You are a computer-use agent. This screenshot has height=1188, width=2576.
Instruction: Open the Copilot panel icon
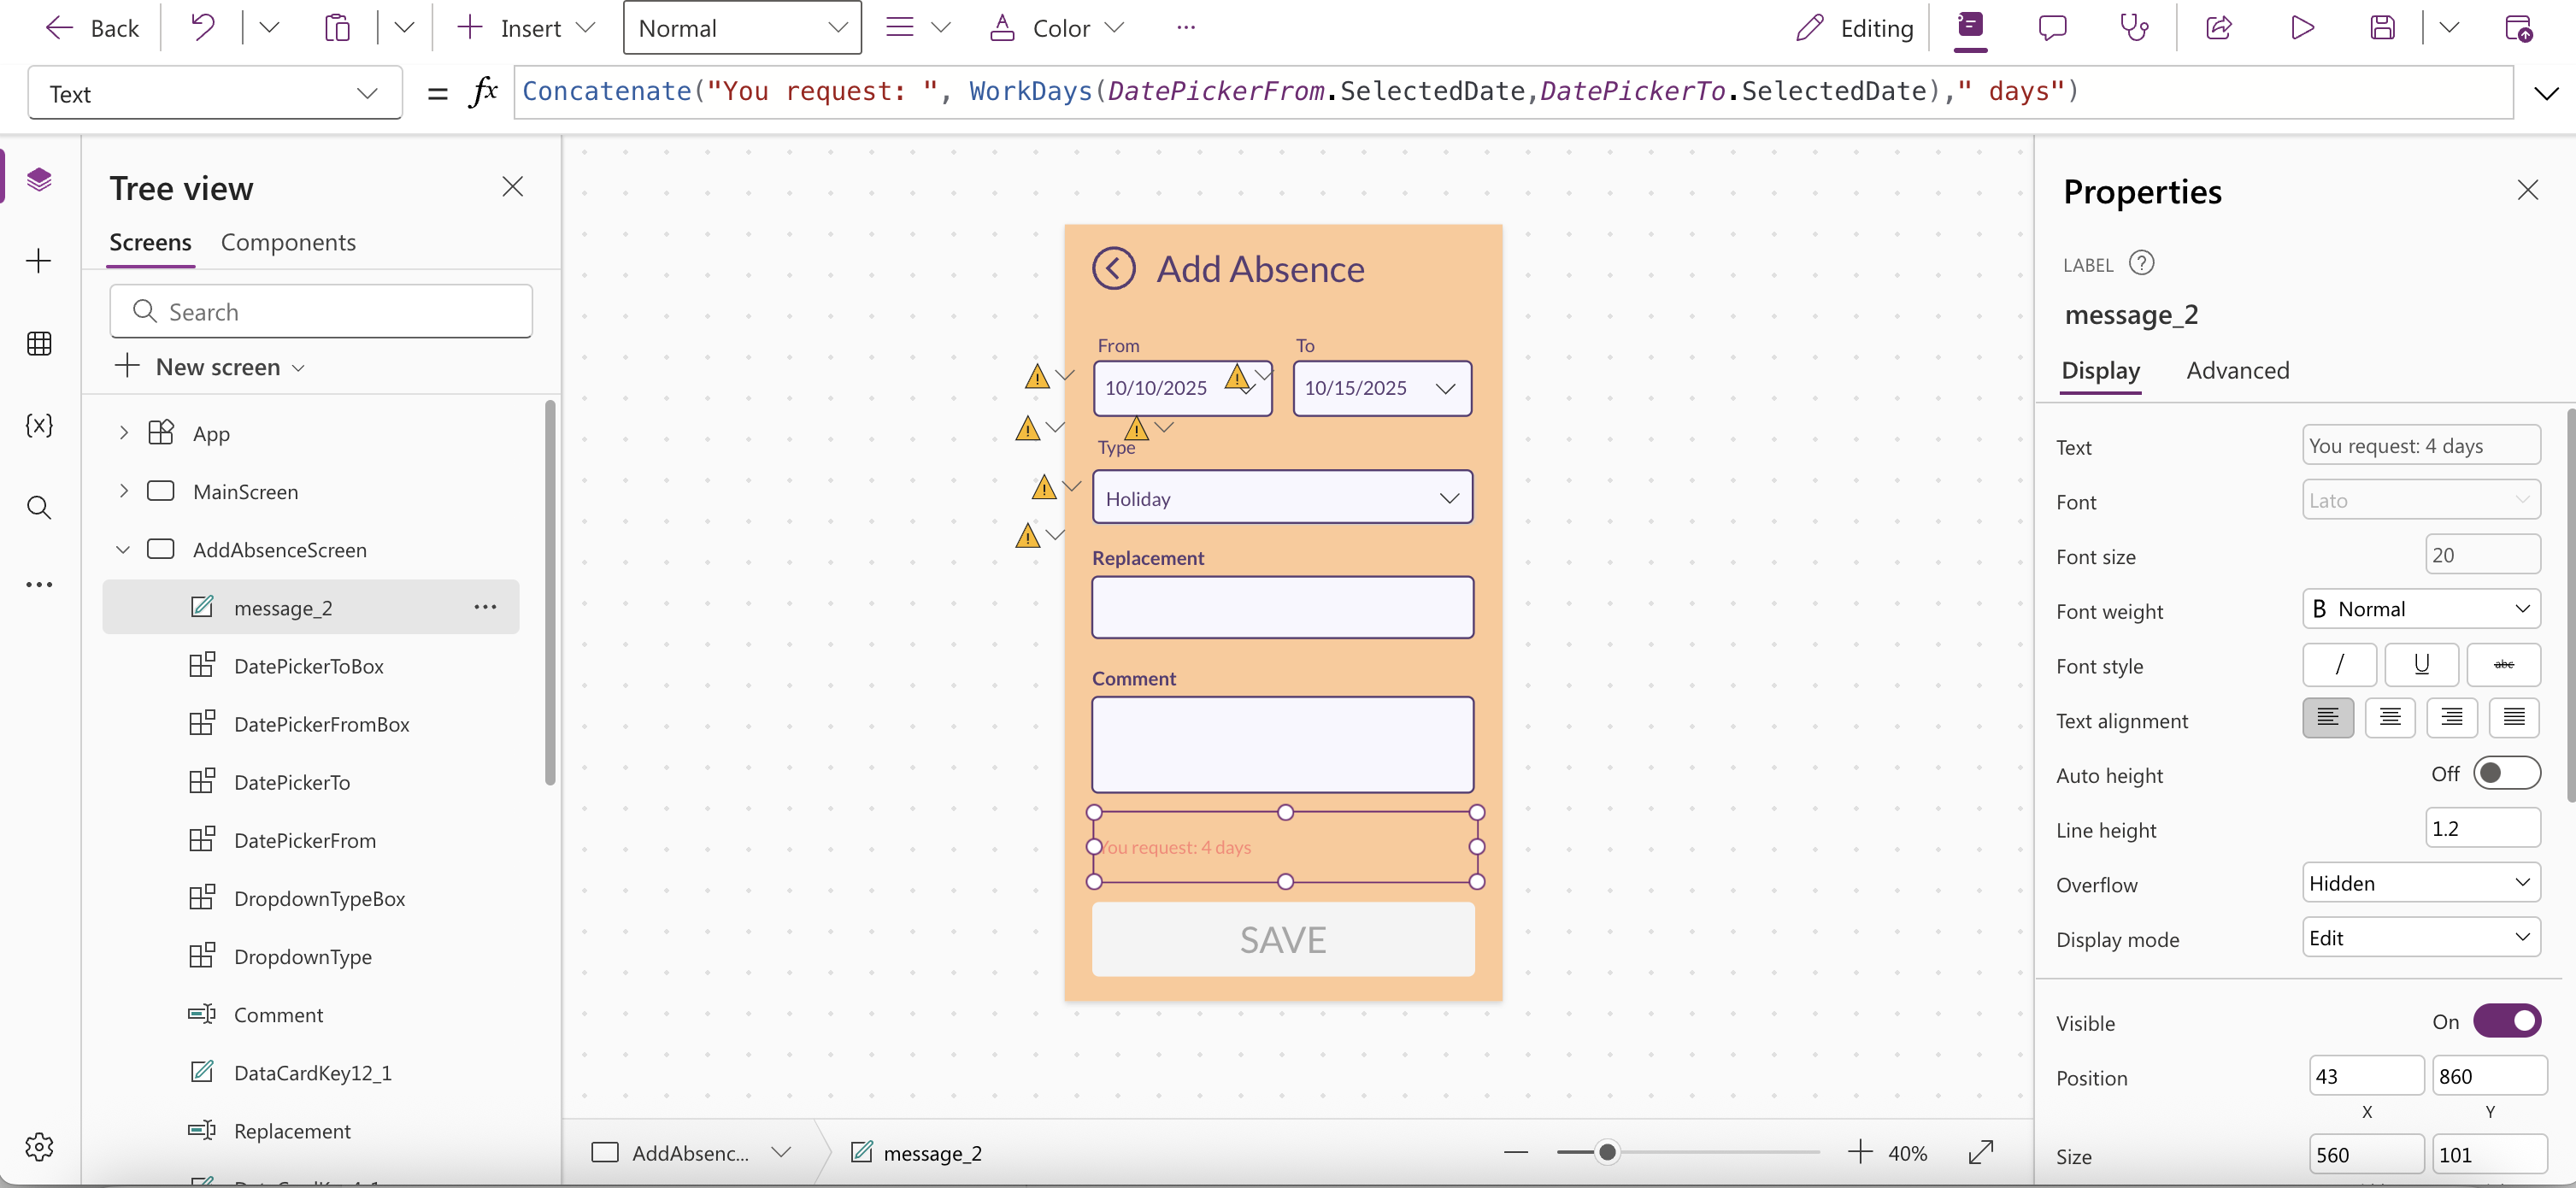pyautogui.click(x=1970, y=26)
